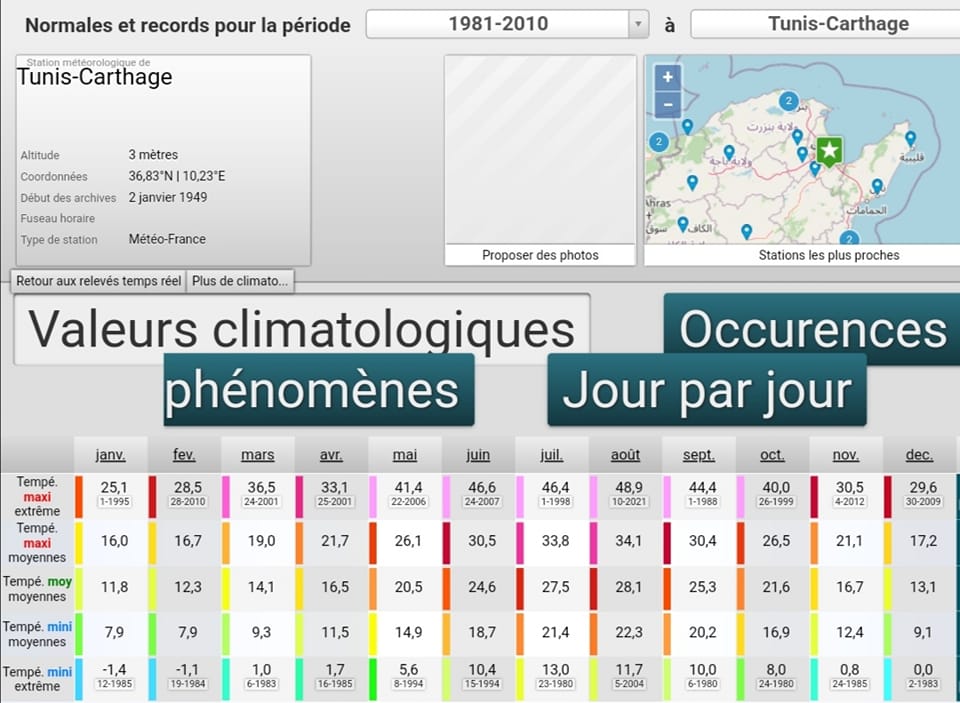The width and height of the screenshot is (960, 703).
Task: Open the Tunis-Carthage station selector
Action: [x=824, y=24]
